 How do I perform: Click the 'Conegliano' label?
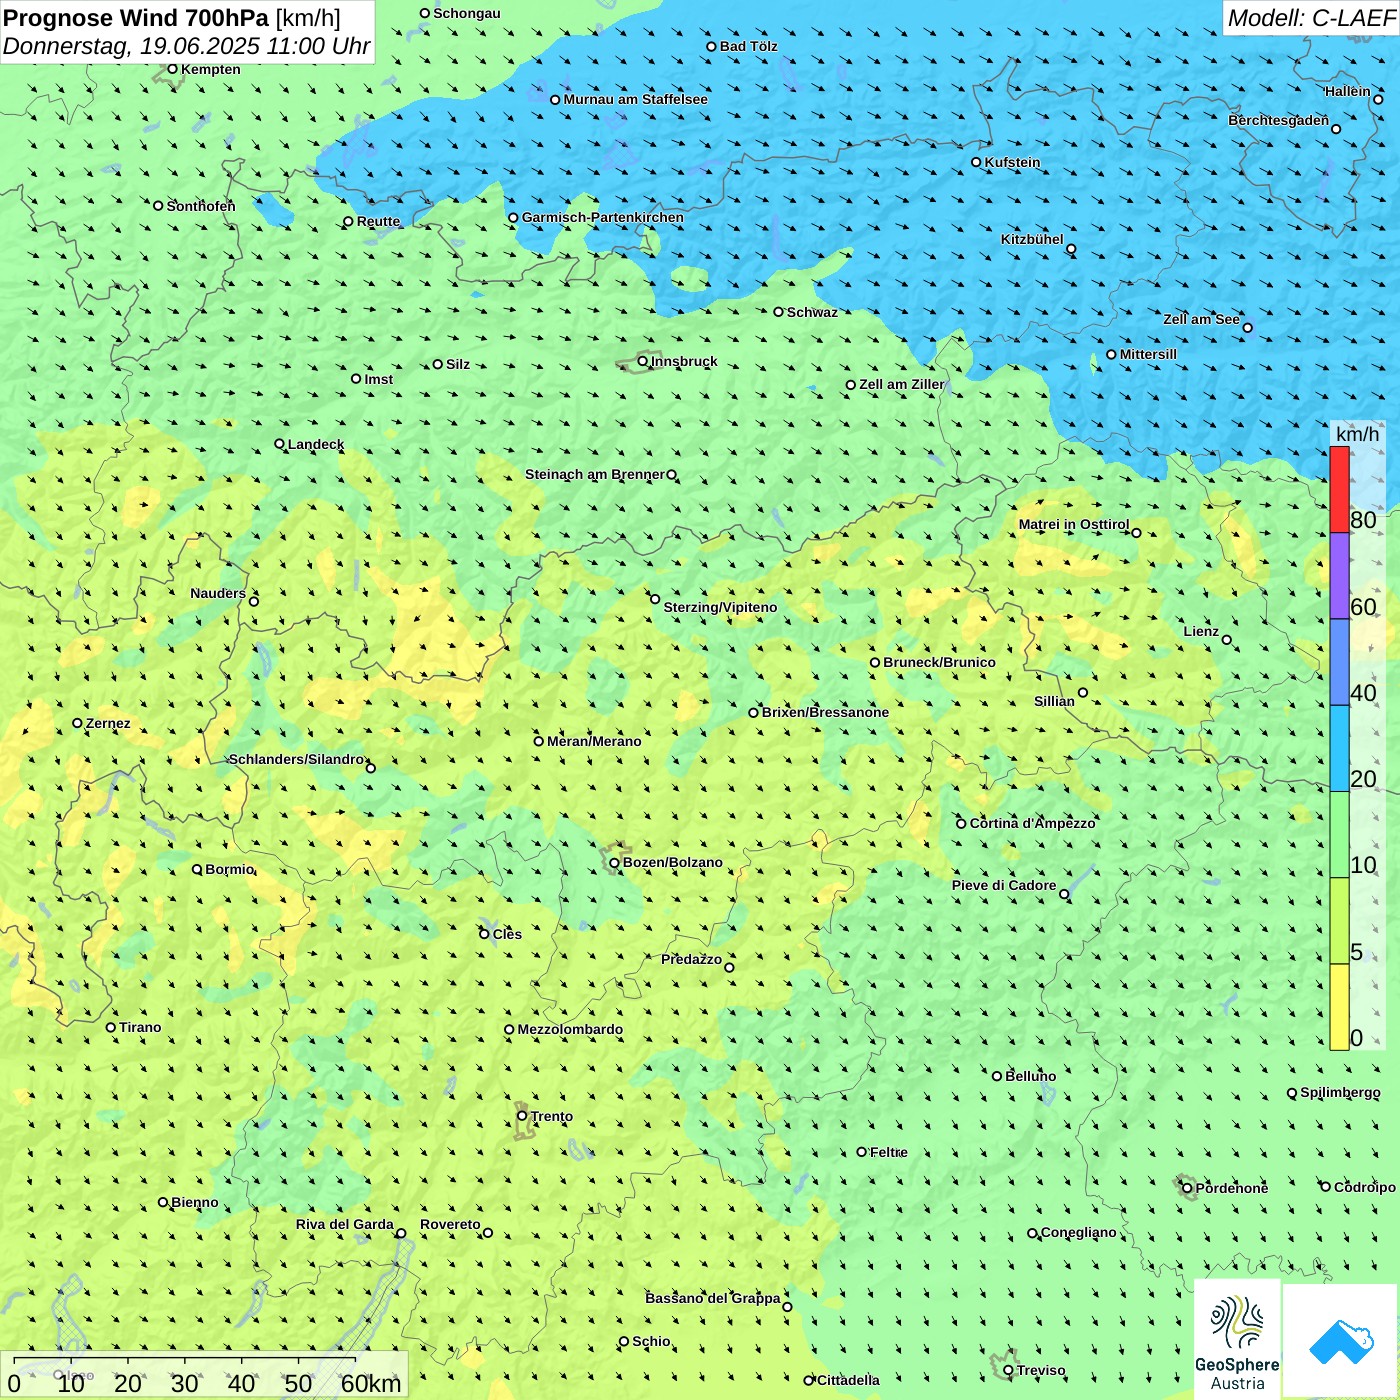point(1079,1232)
